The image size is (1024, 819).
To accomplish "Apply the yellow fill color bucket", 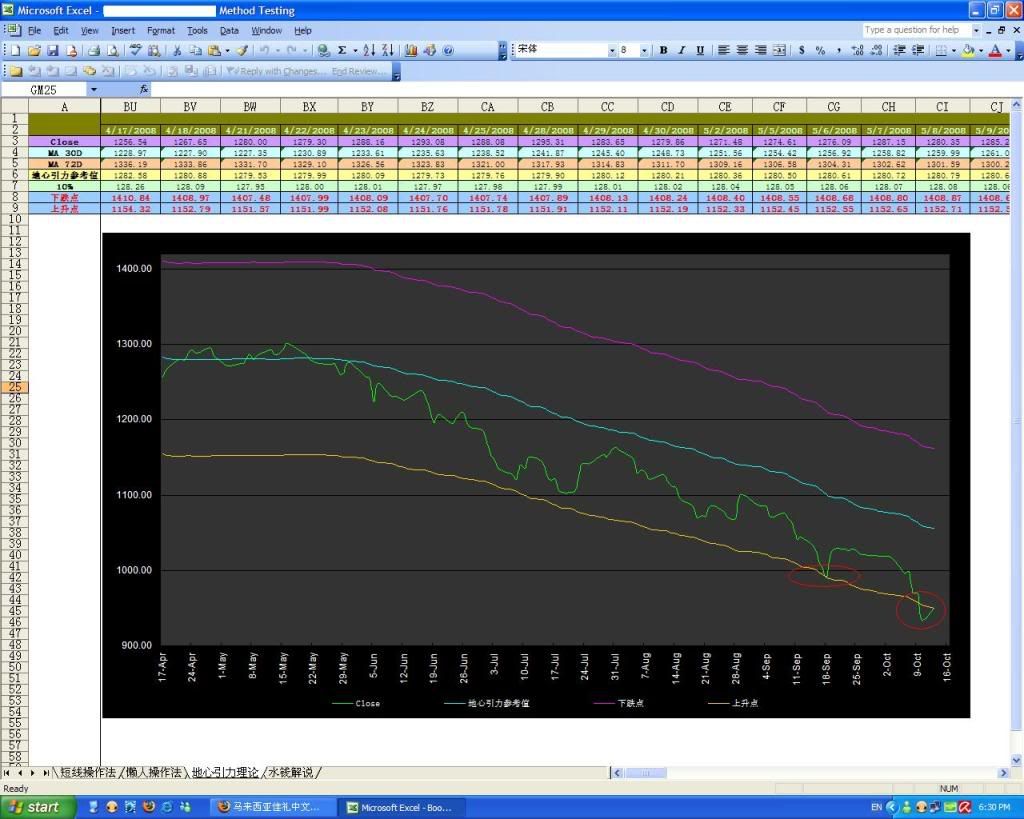I will [968, 50].
